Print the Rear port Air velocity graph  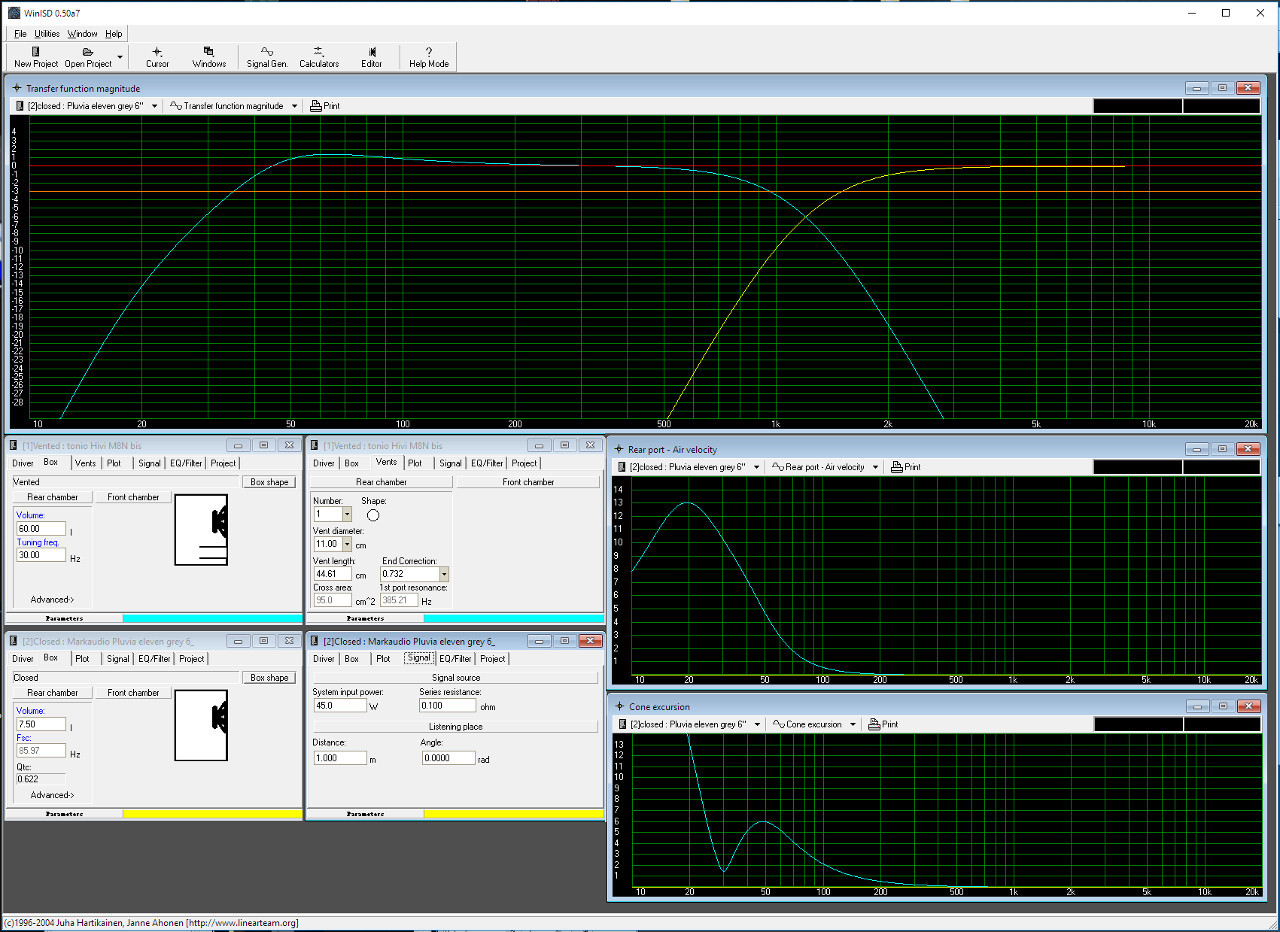point(905,467)
